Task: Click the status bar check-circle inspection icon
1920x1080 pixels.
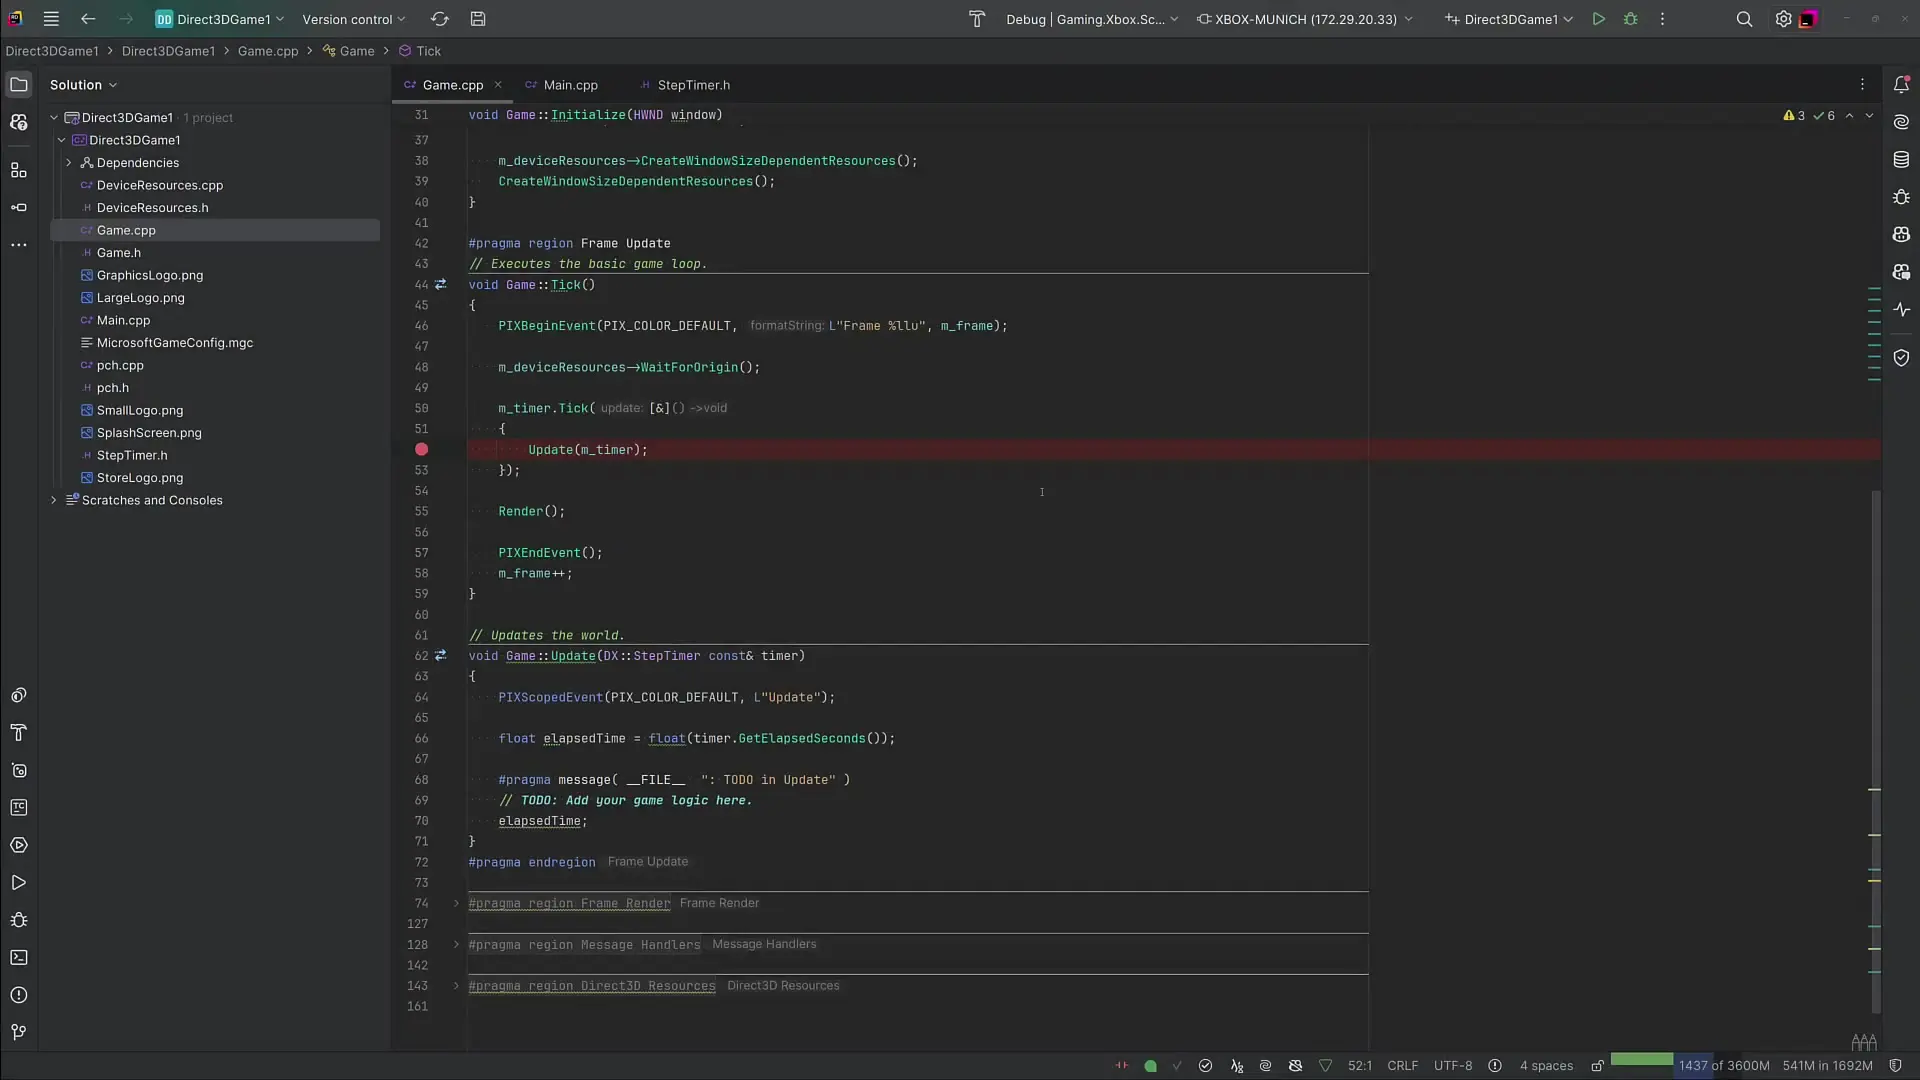Action: [1205, 1066]
